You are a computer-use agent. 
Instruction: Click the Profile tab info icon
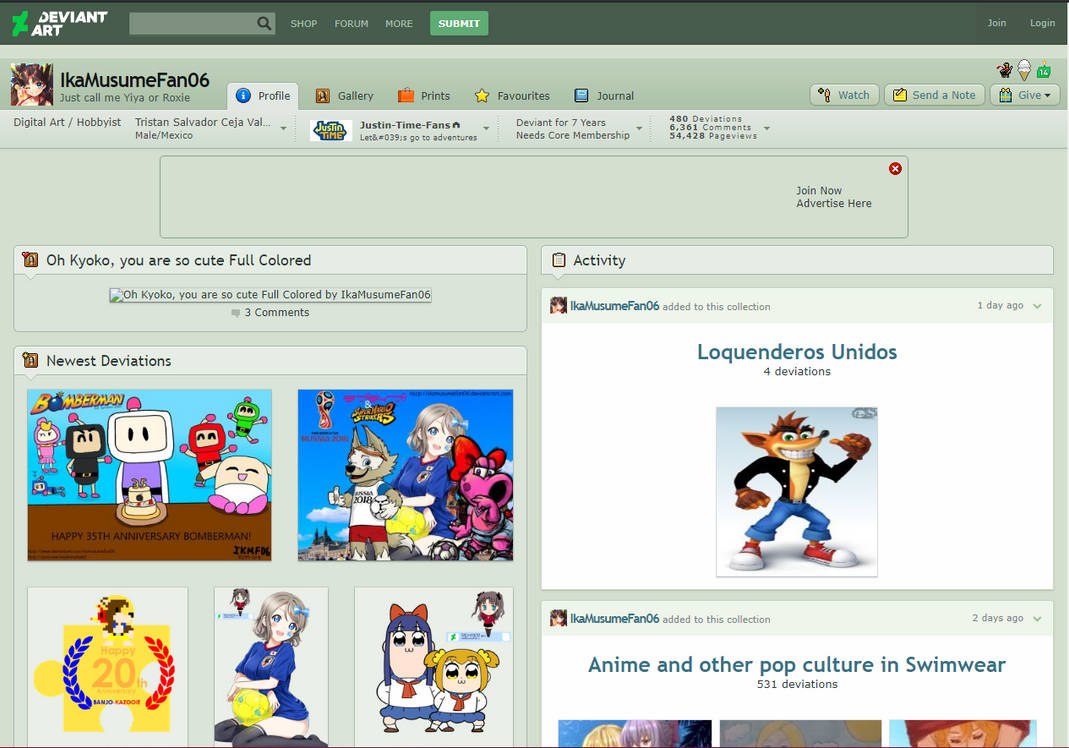click(x=243, y=95)
